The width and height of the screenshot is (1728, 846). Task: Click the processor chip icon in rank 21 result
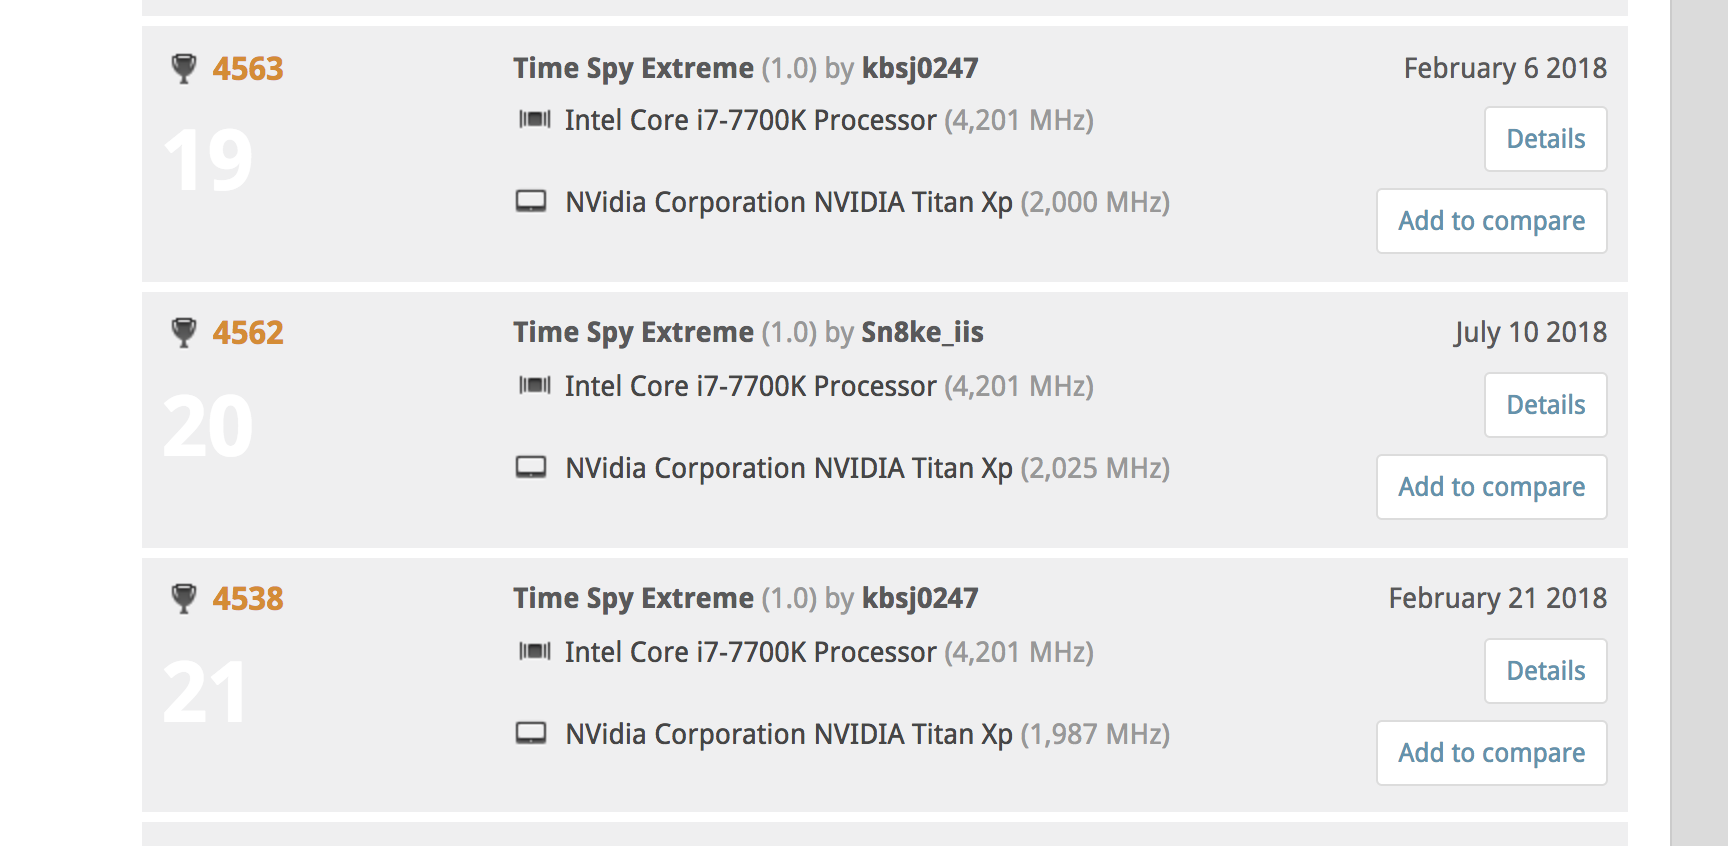tap(535, 652)
